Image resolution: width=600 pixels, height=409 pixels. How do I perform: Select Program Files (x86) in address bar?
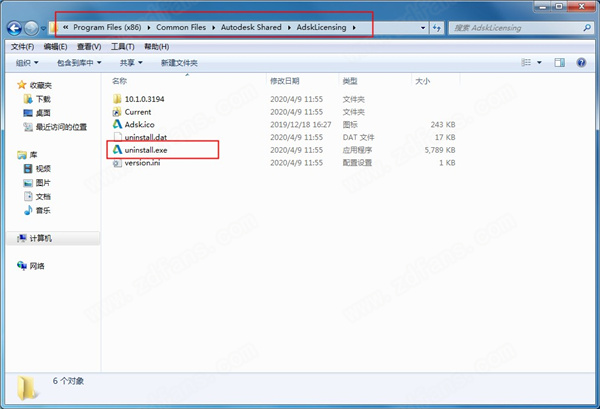[x=107, y=28]
